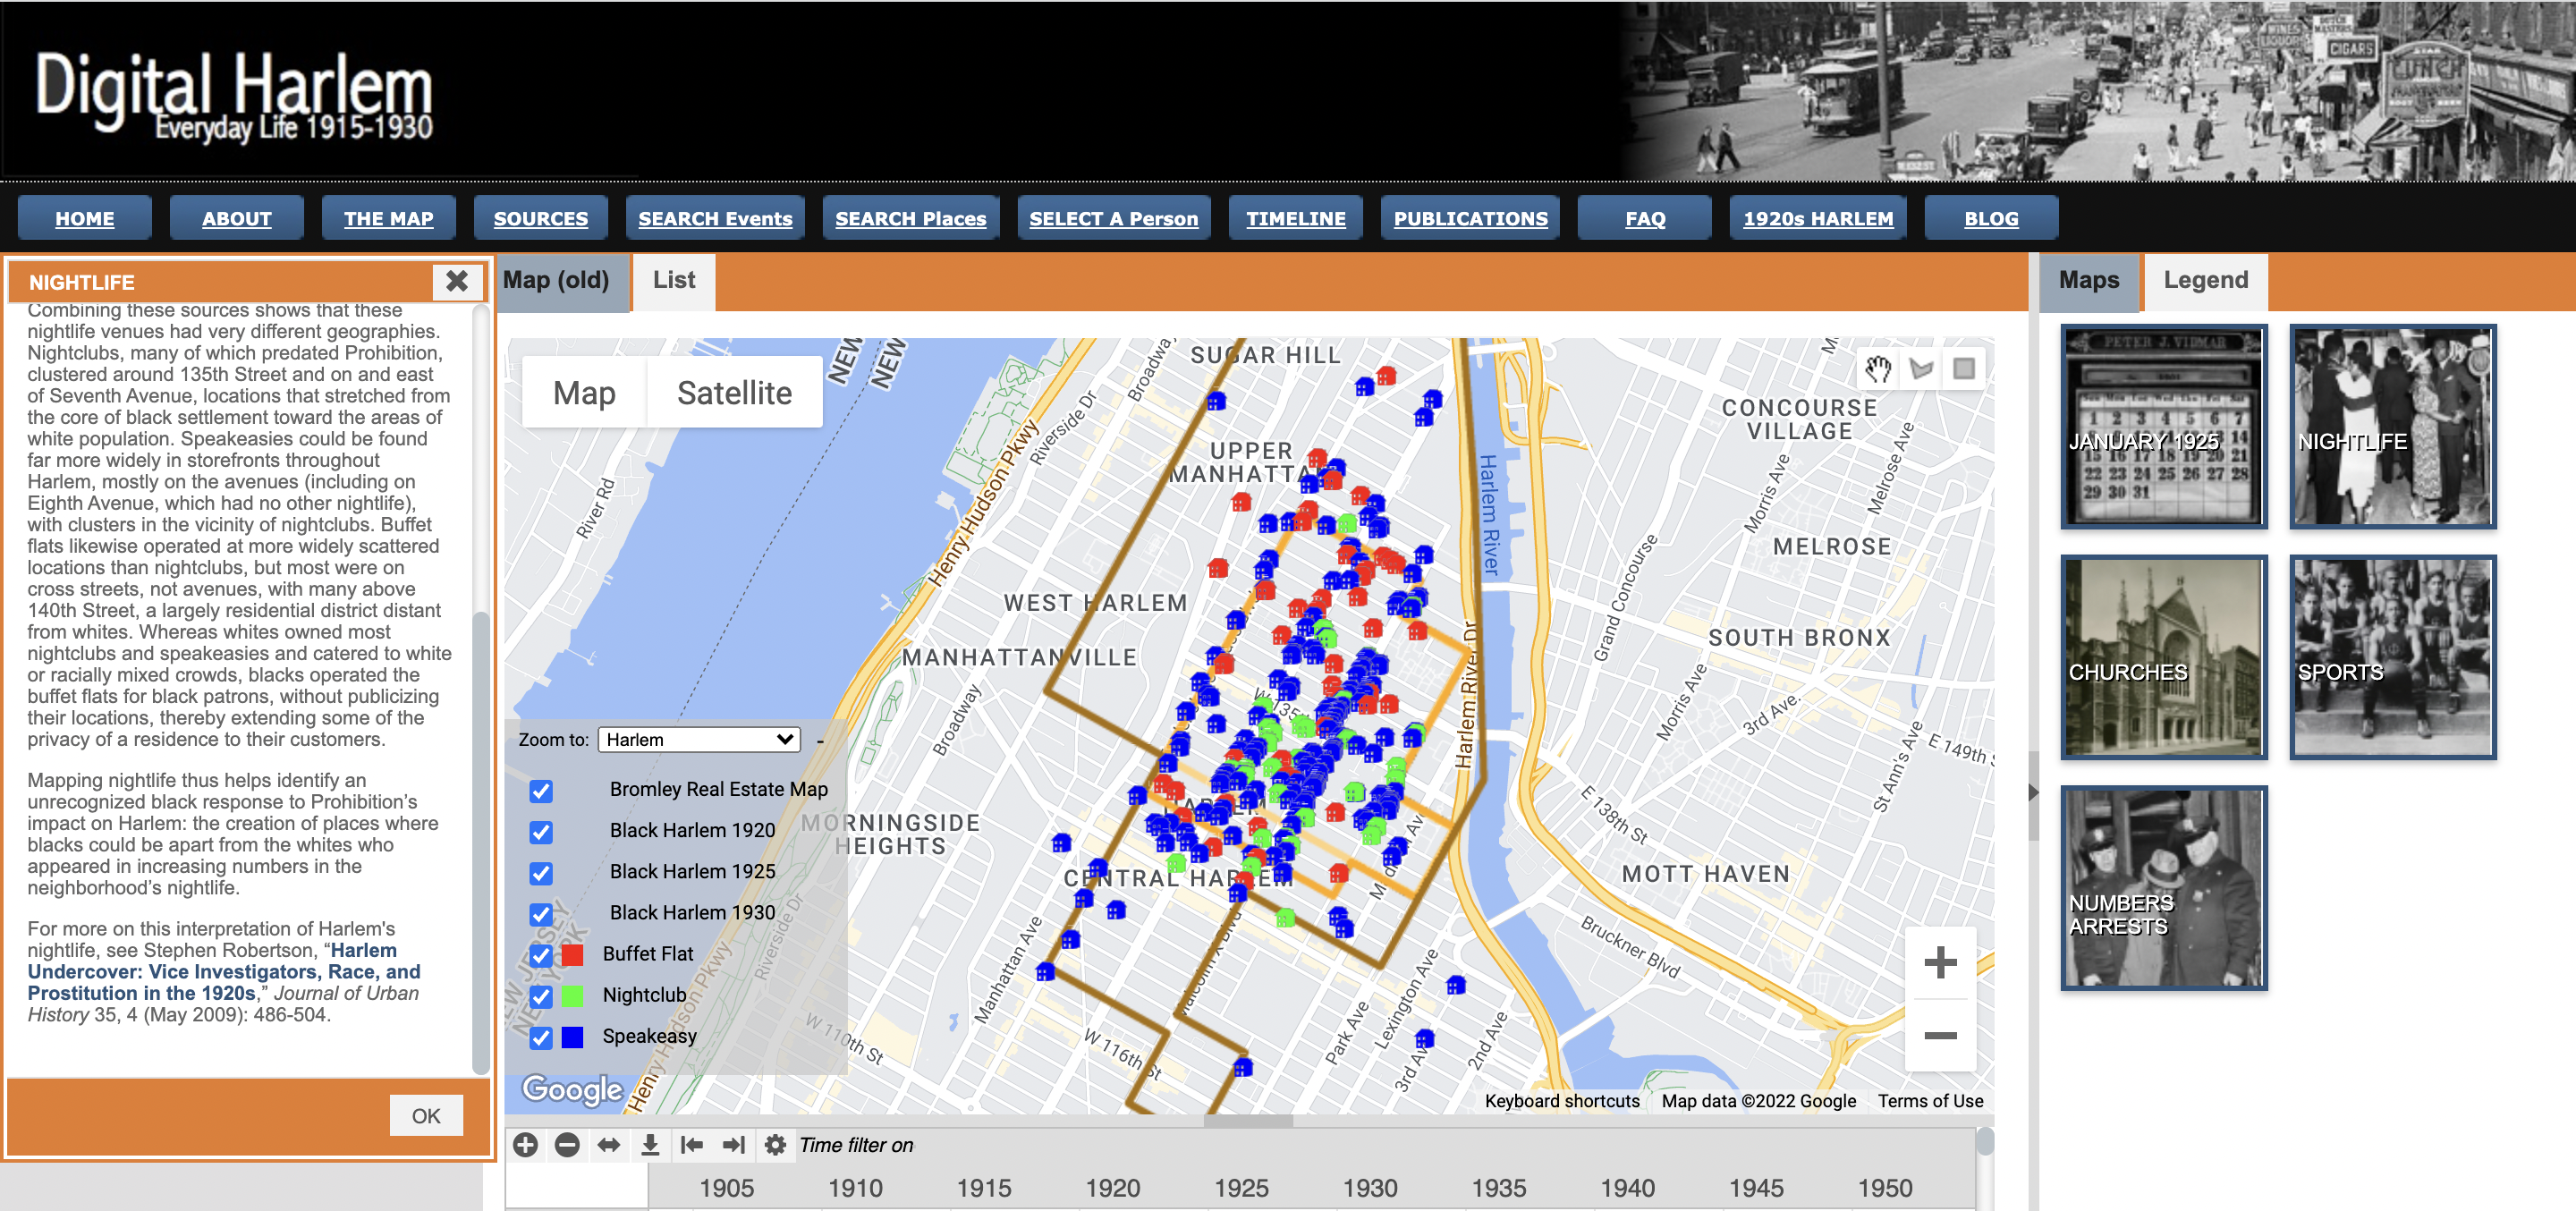2576x1211 pixels.
Task: Zoom in the Google map
Action: pos(1939,962)
